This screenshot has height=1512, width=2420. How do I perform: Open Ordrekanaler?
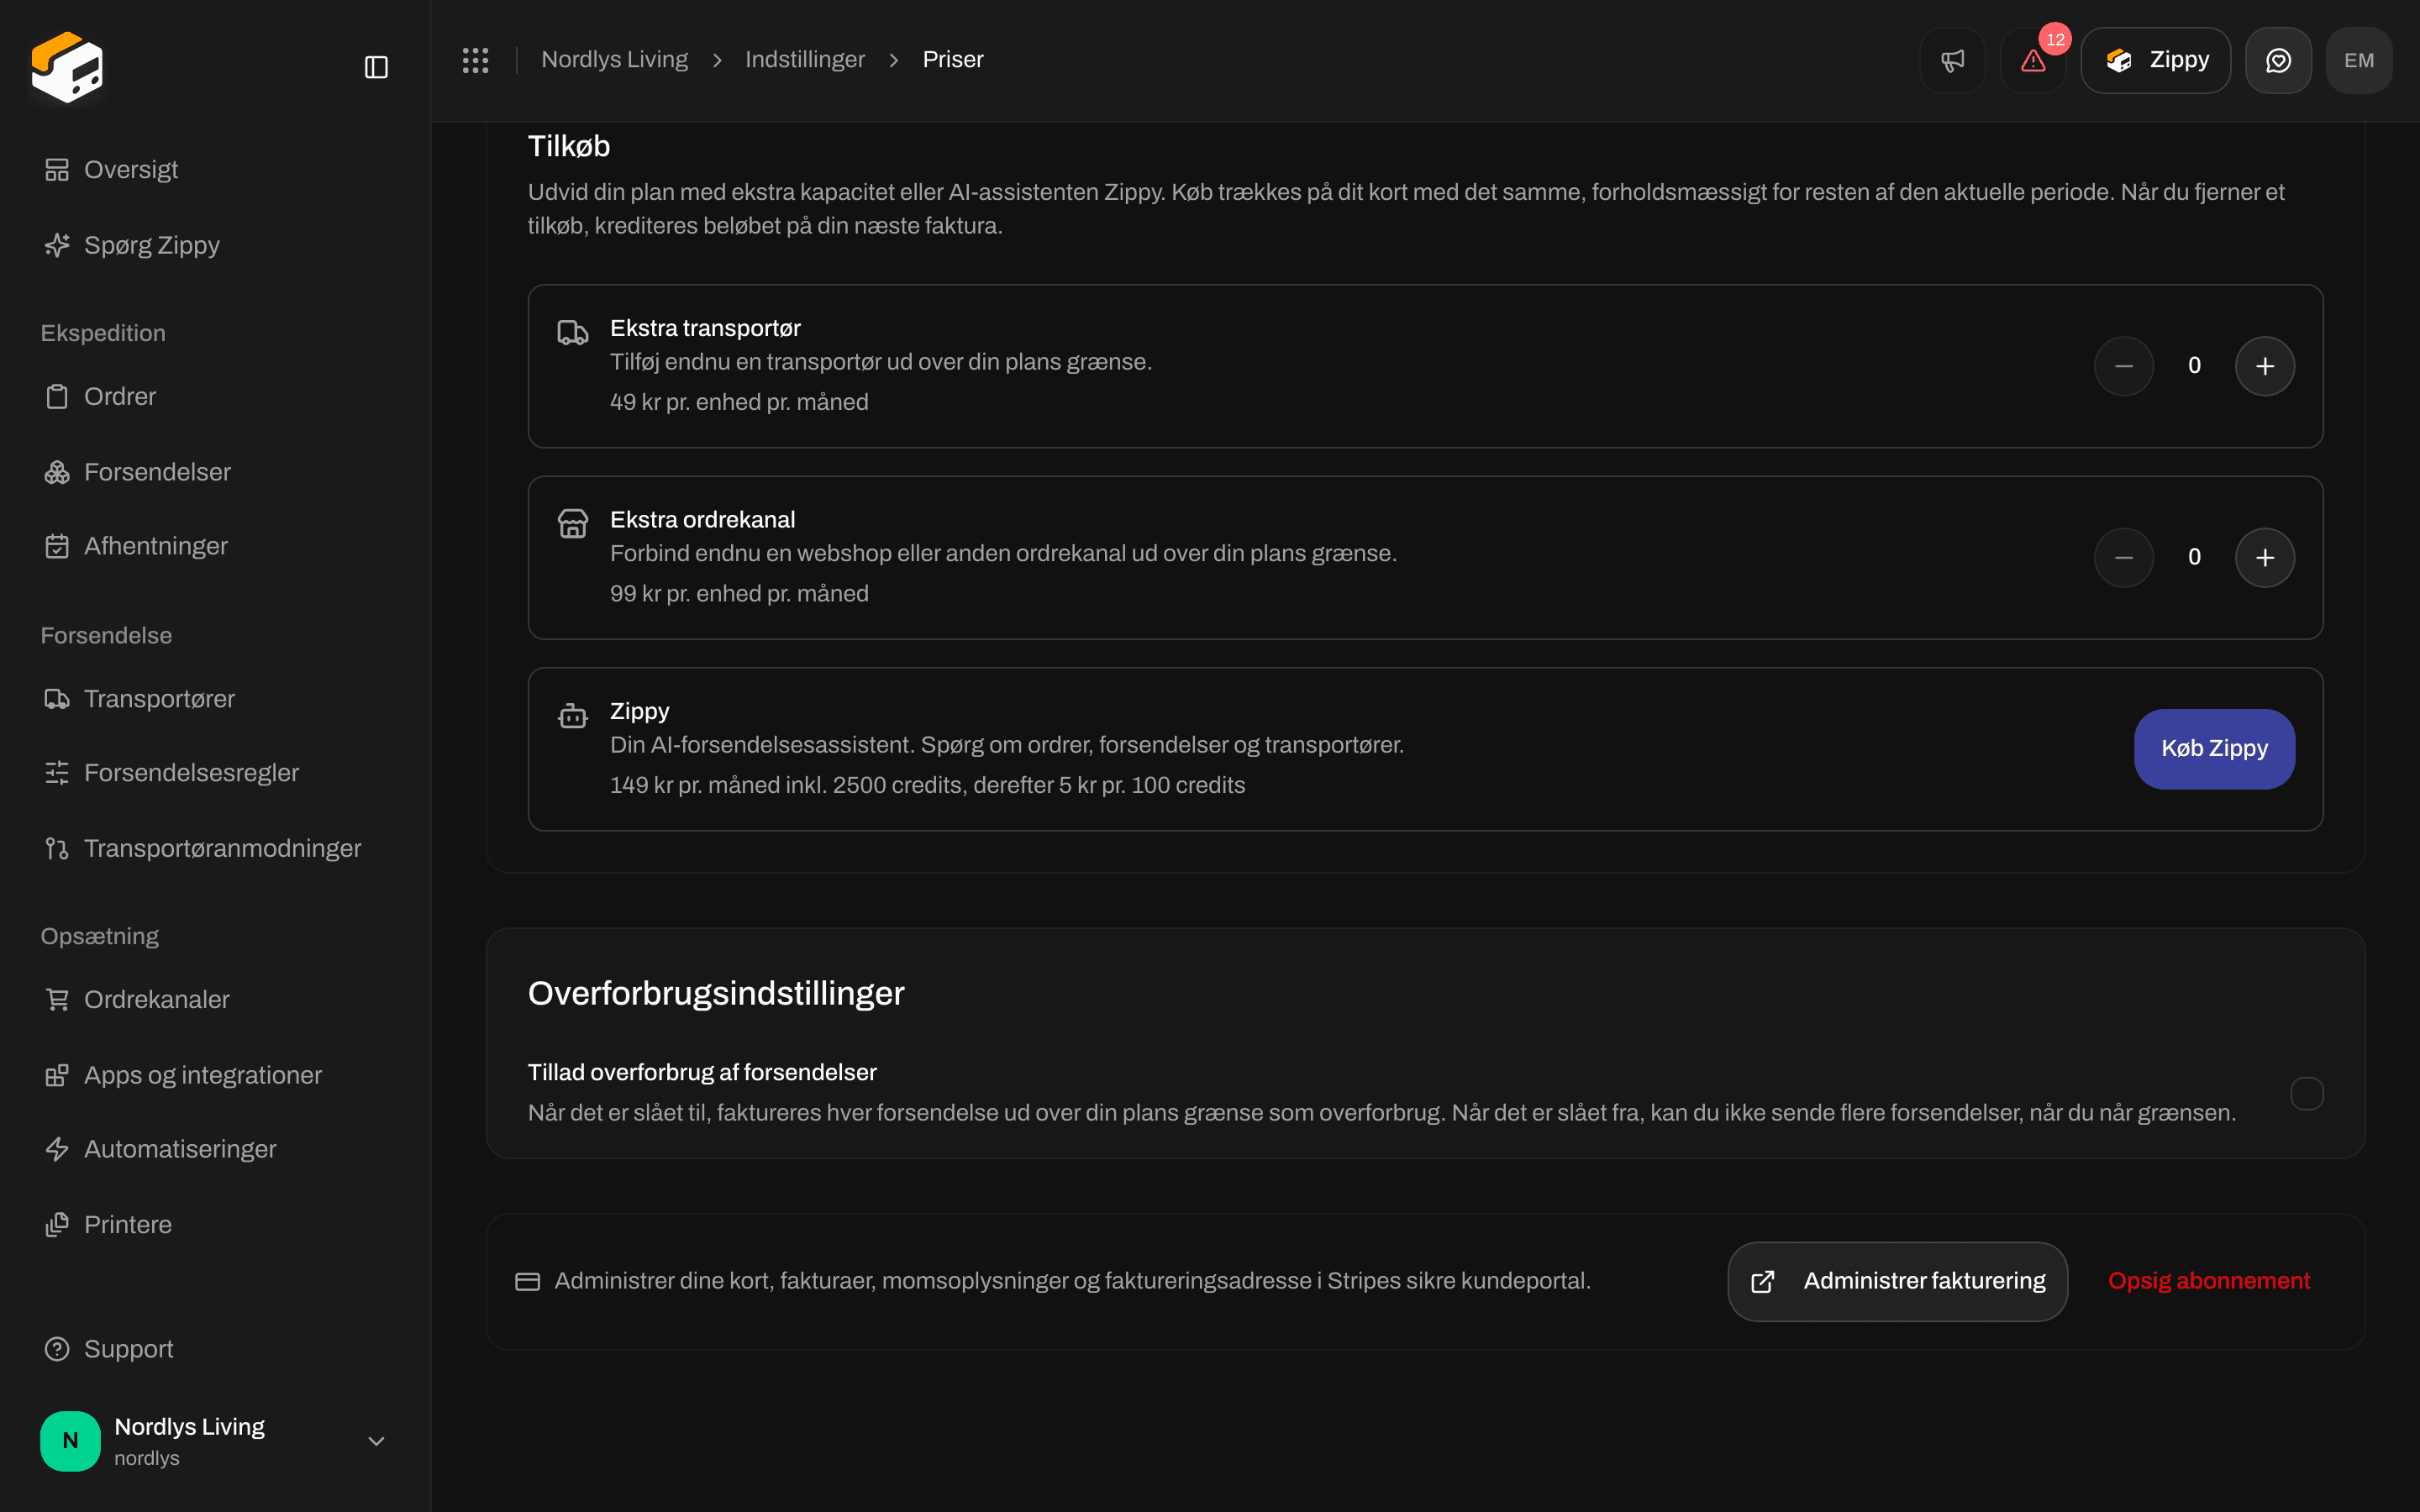tap(215, 1000)
